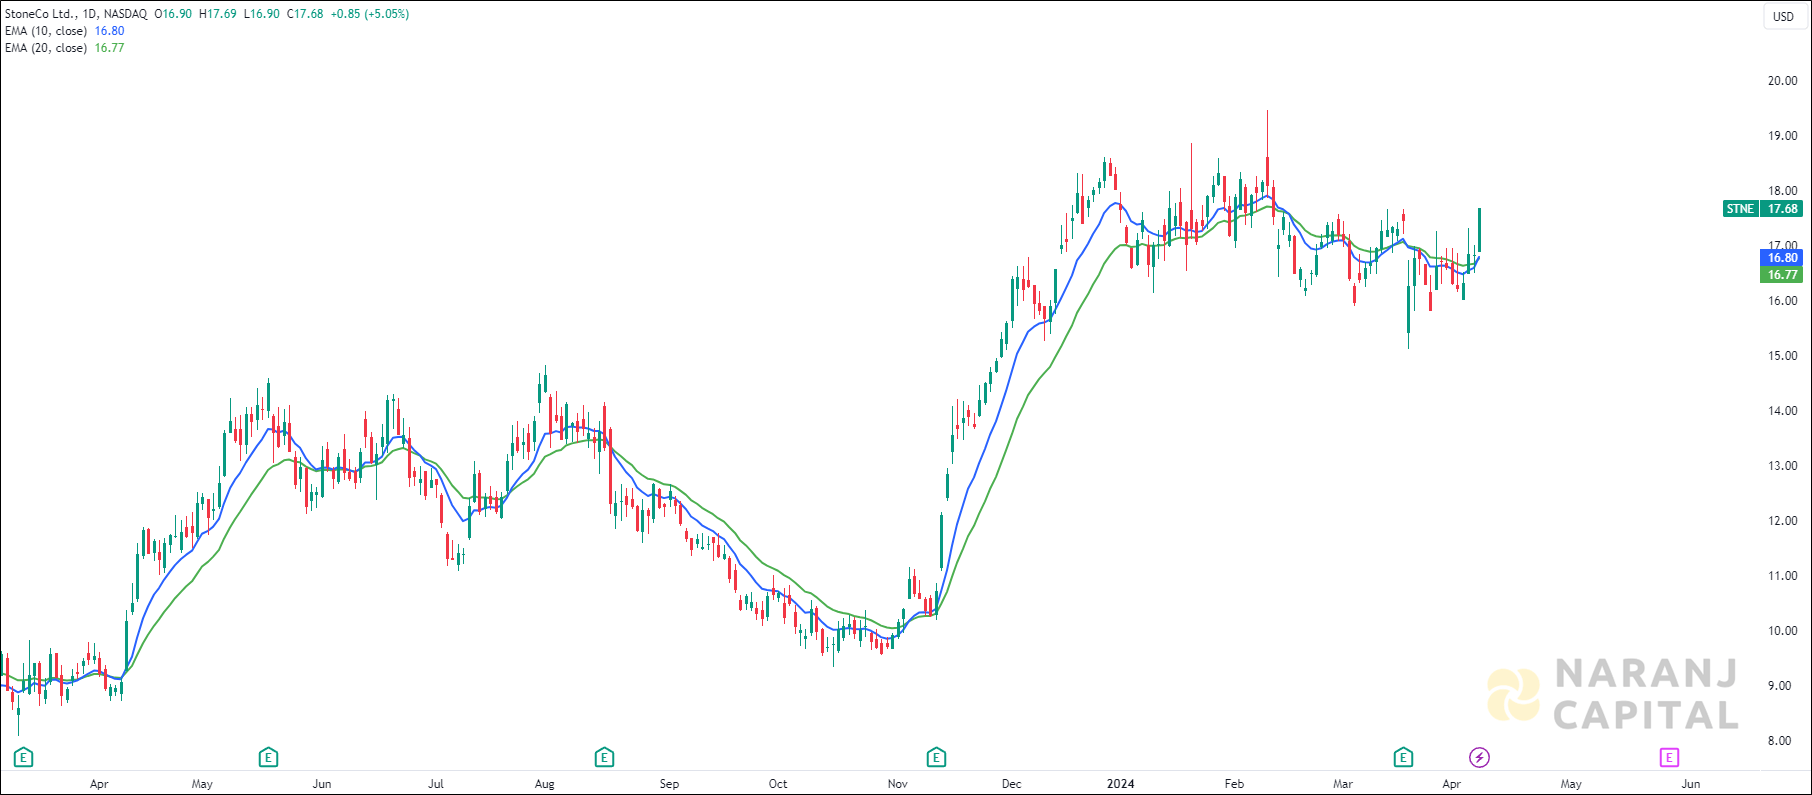Click the 20.00 level on price axis
1812x795 pixels.
pos(1782,81)
